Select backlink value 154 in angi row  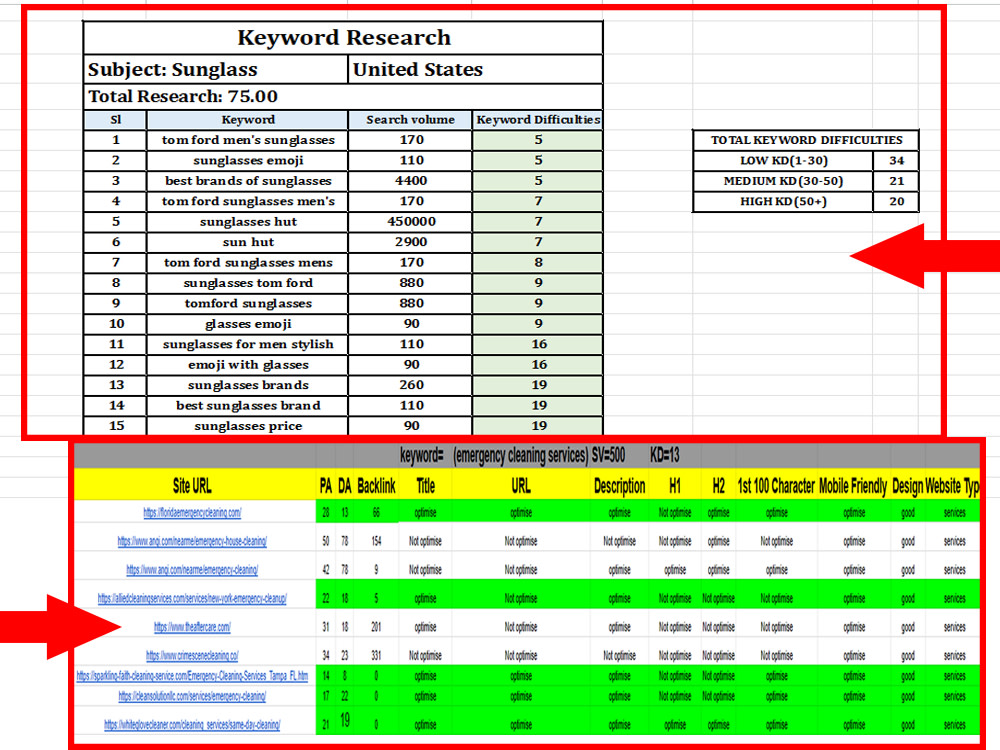pos(376,541)
